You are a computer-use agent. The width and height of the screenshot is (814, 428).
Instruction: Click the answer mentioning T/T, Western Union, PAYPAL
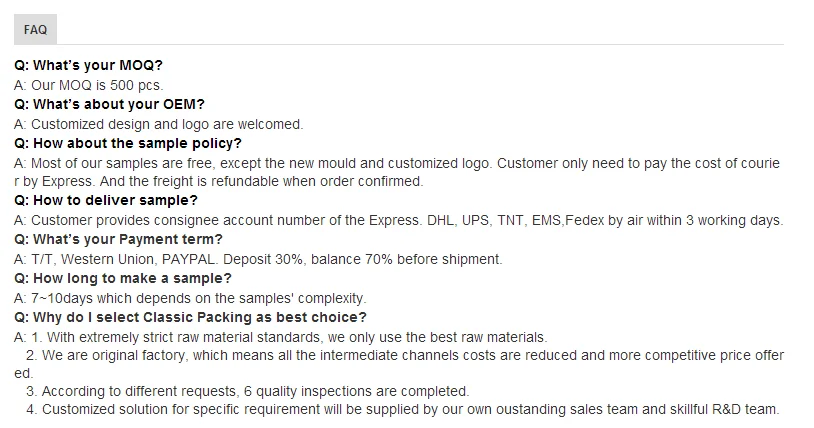pyautogui.click(x=258, y=259)
